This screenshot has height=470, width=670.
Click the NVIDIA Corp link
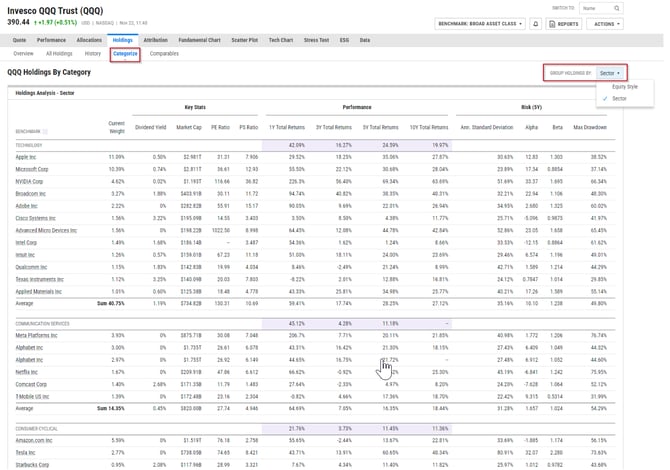click(29, 183)
